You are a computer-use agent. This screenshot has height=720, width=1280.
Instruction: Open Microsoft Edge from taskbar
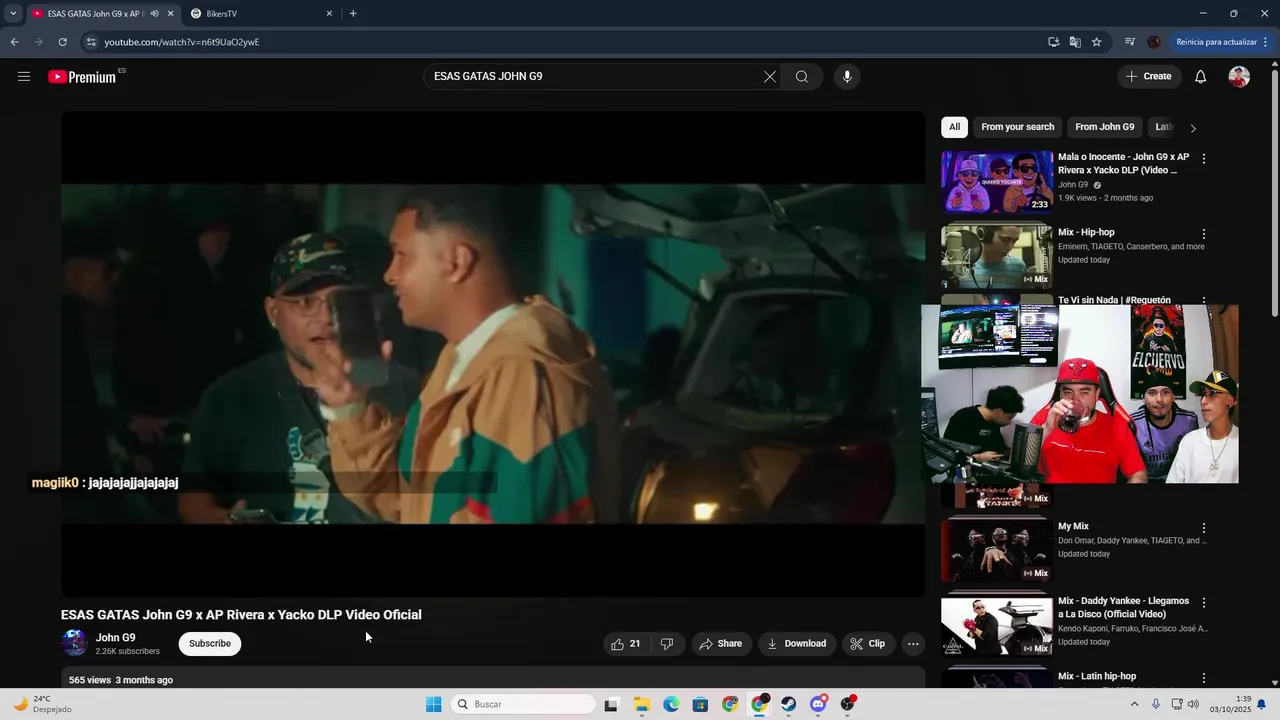(x=671, y=704)
